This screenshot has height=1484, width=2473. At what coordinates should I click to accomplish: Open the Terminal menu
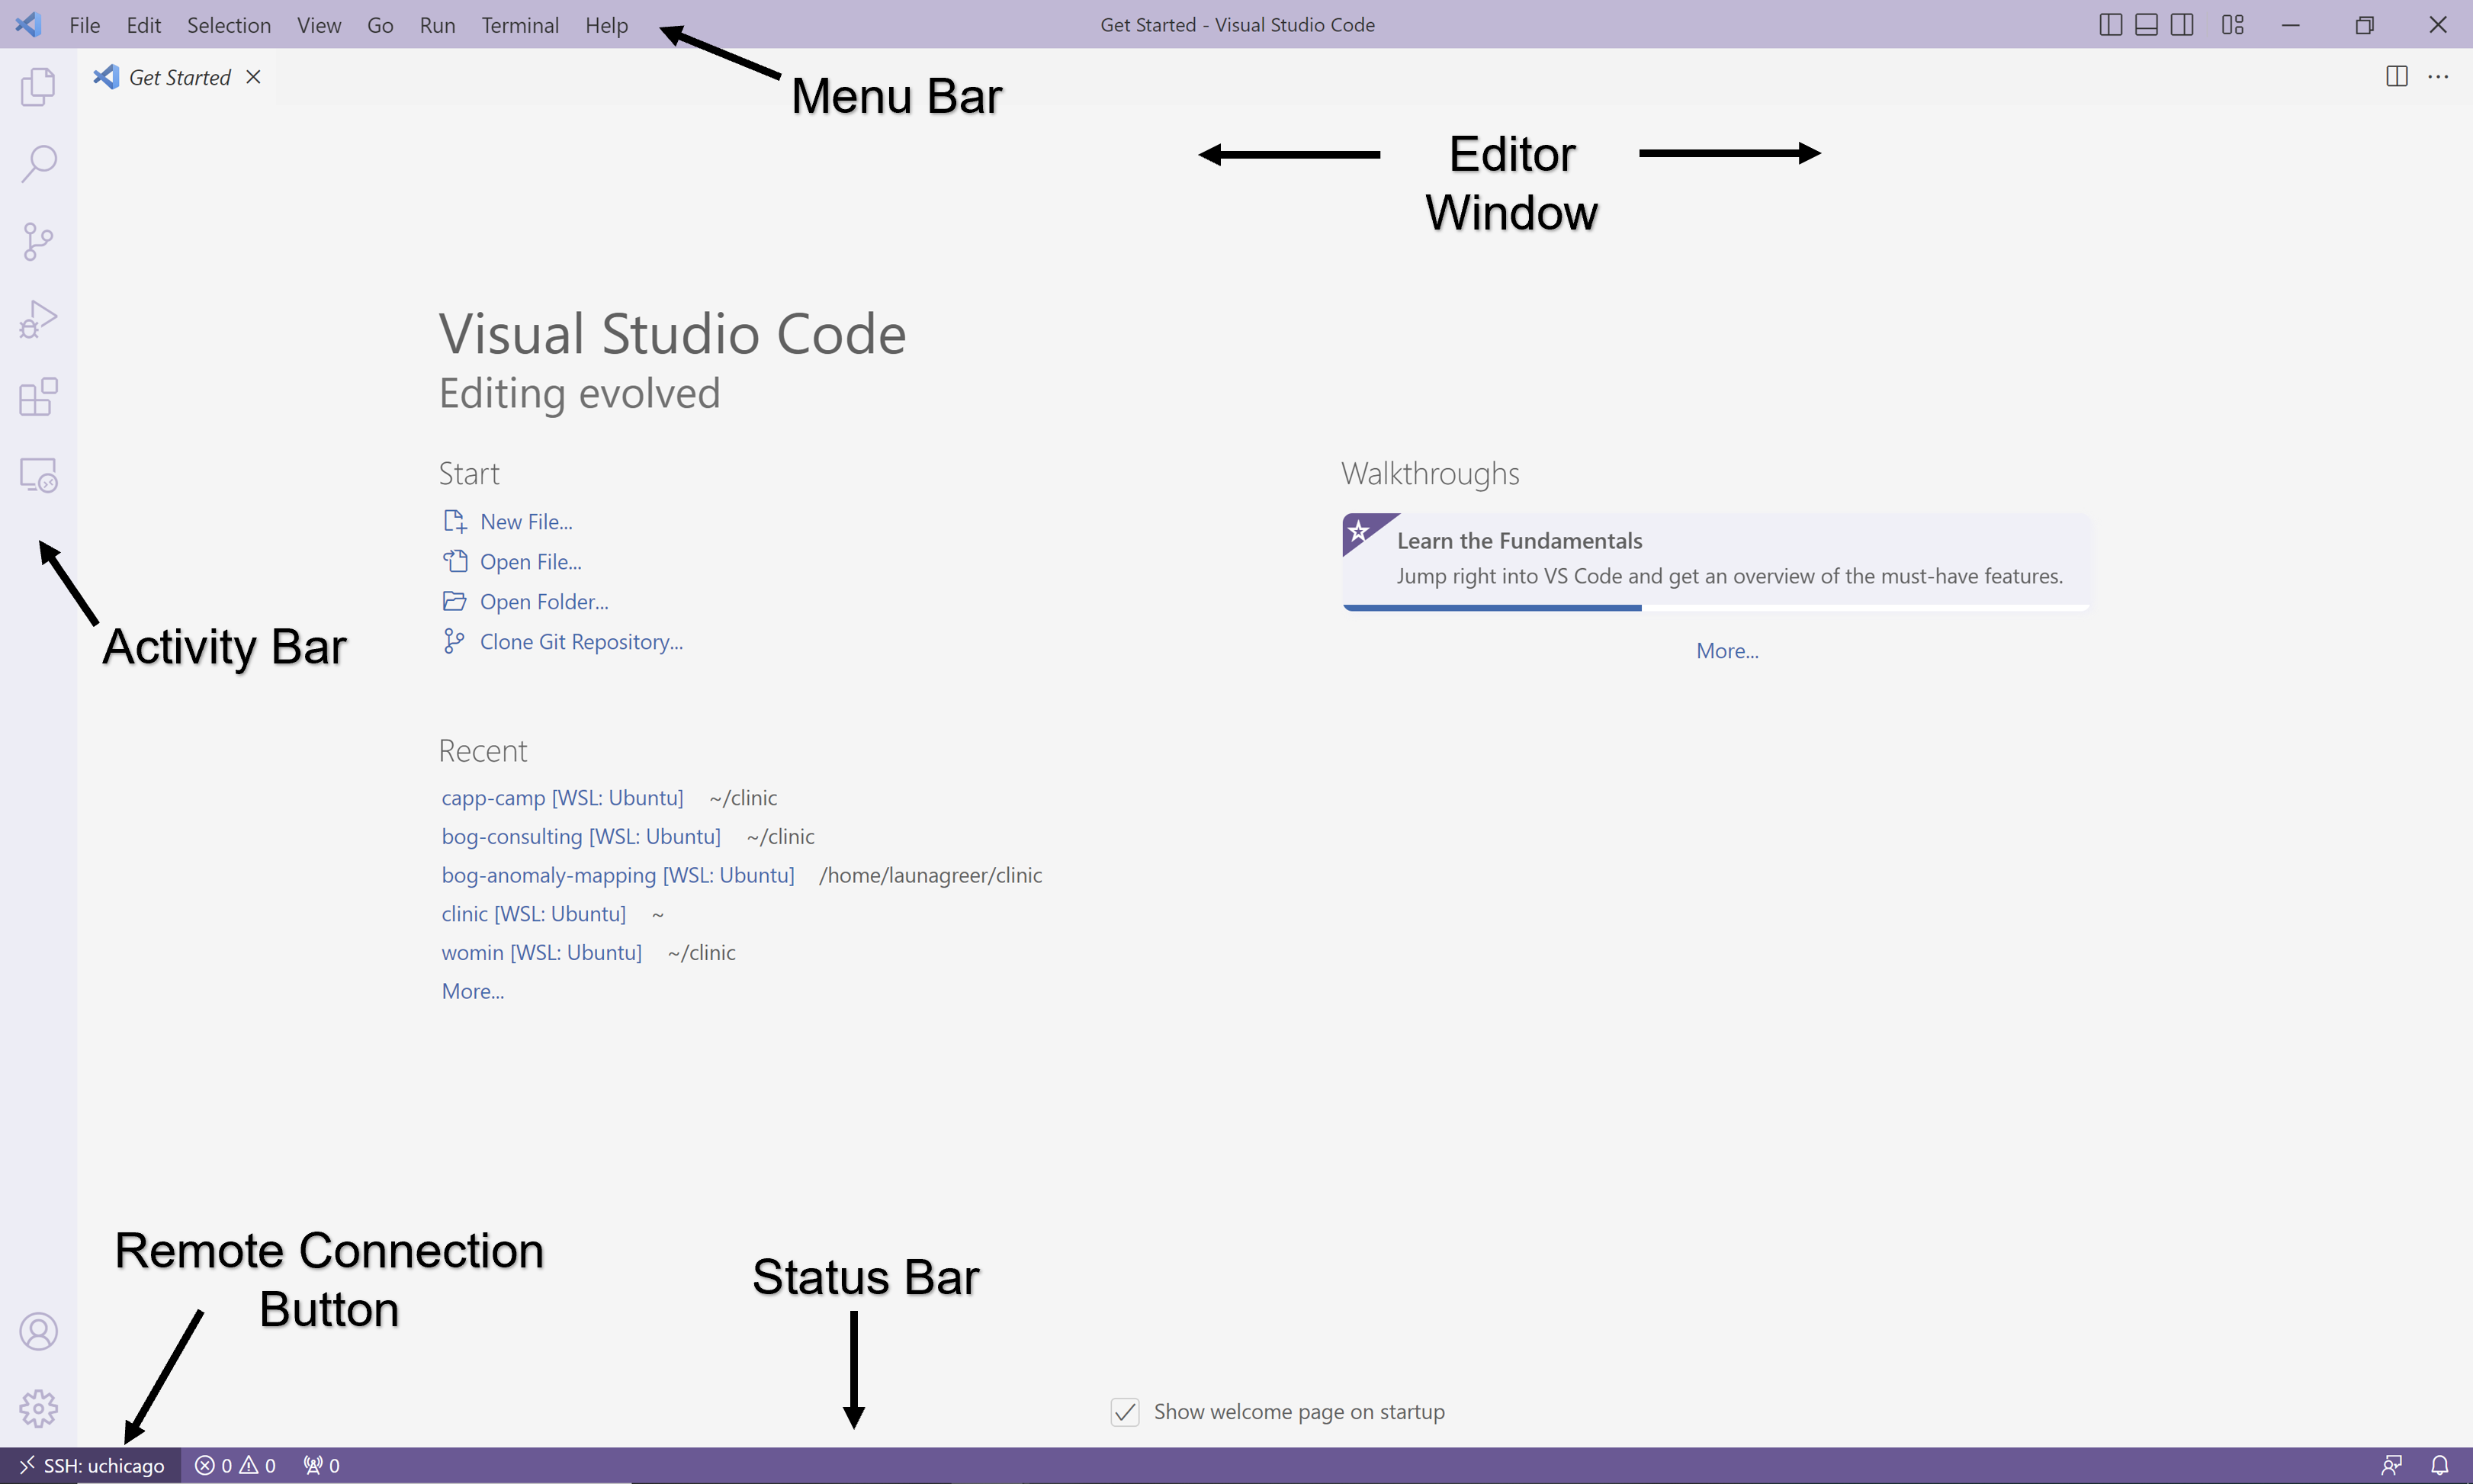(519, 25)
